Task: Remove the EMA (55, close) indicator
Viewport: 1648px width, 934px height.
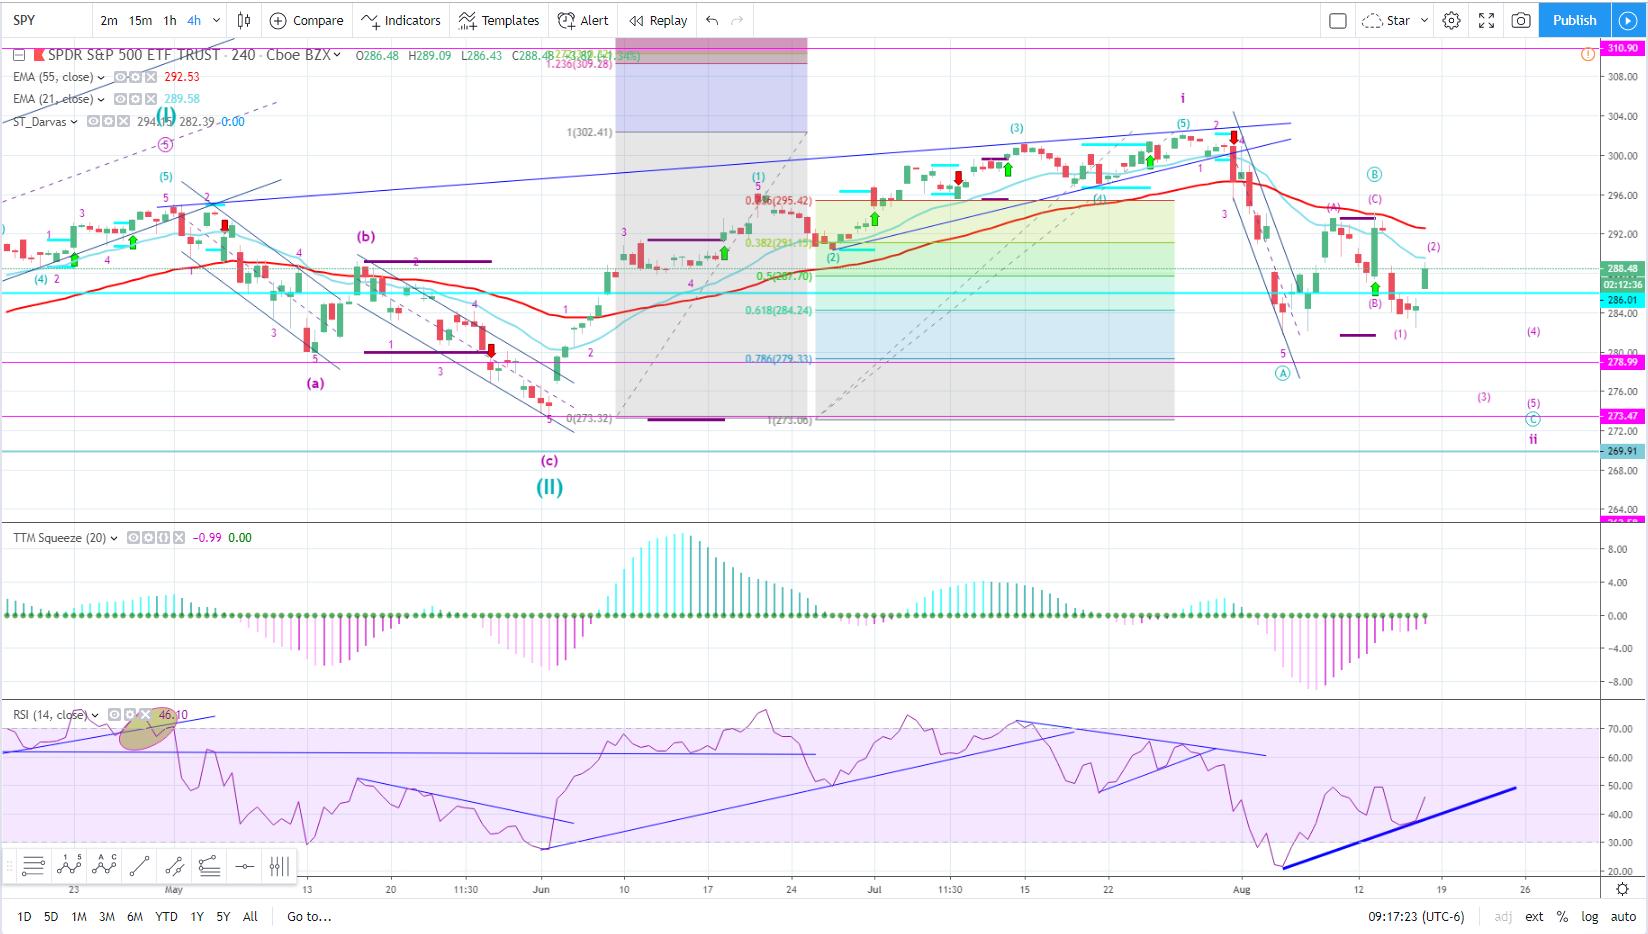Action: [x=150, y=77]
